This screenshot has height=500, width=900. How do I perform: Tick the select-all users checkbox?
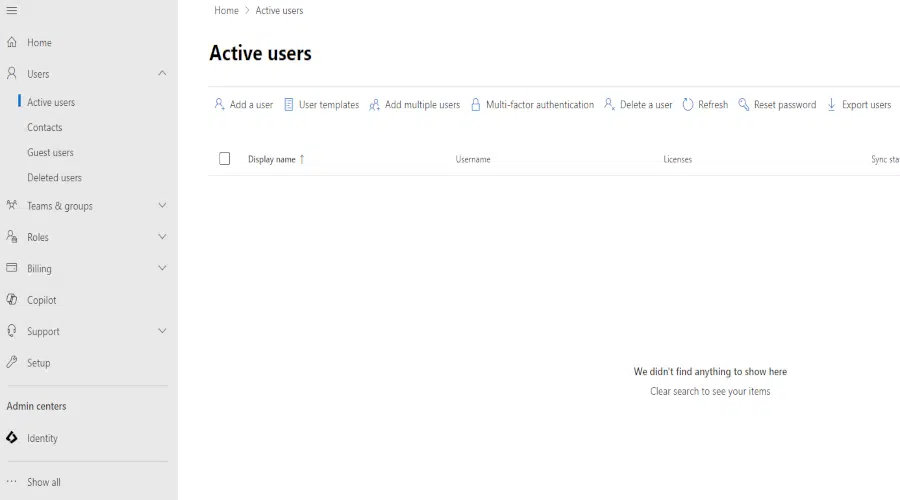tap(224, 159)
